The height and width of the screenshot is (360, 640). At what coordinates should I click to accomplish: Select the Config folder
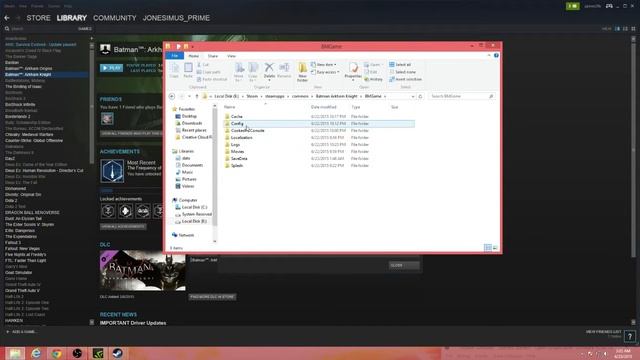(319, 124)
